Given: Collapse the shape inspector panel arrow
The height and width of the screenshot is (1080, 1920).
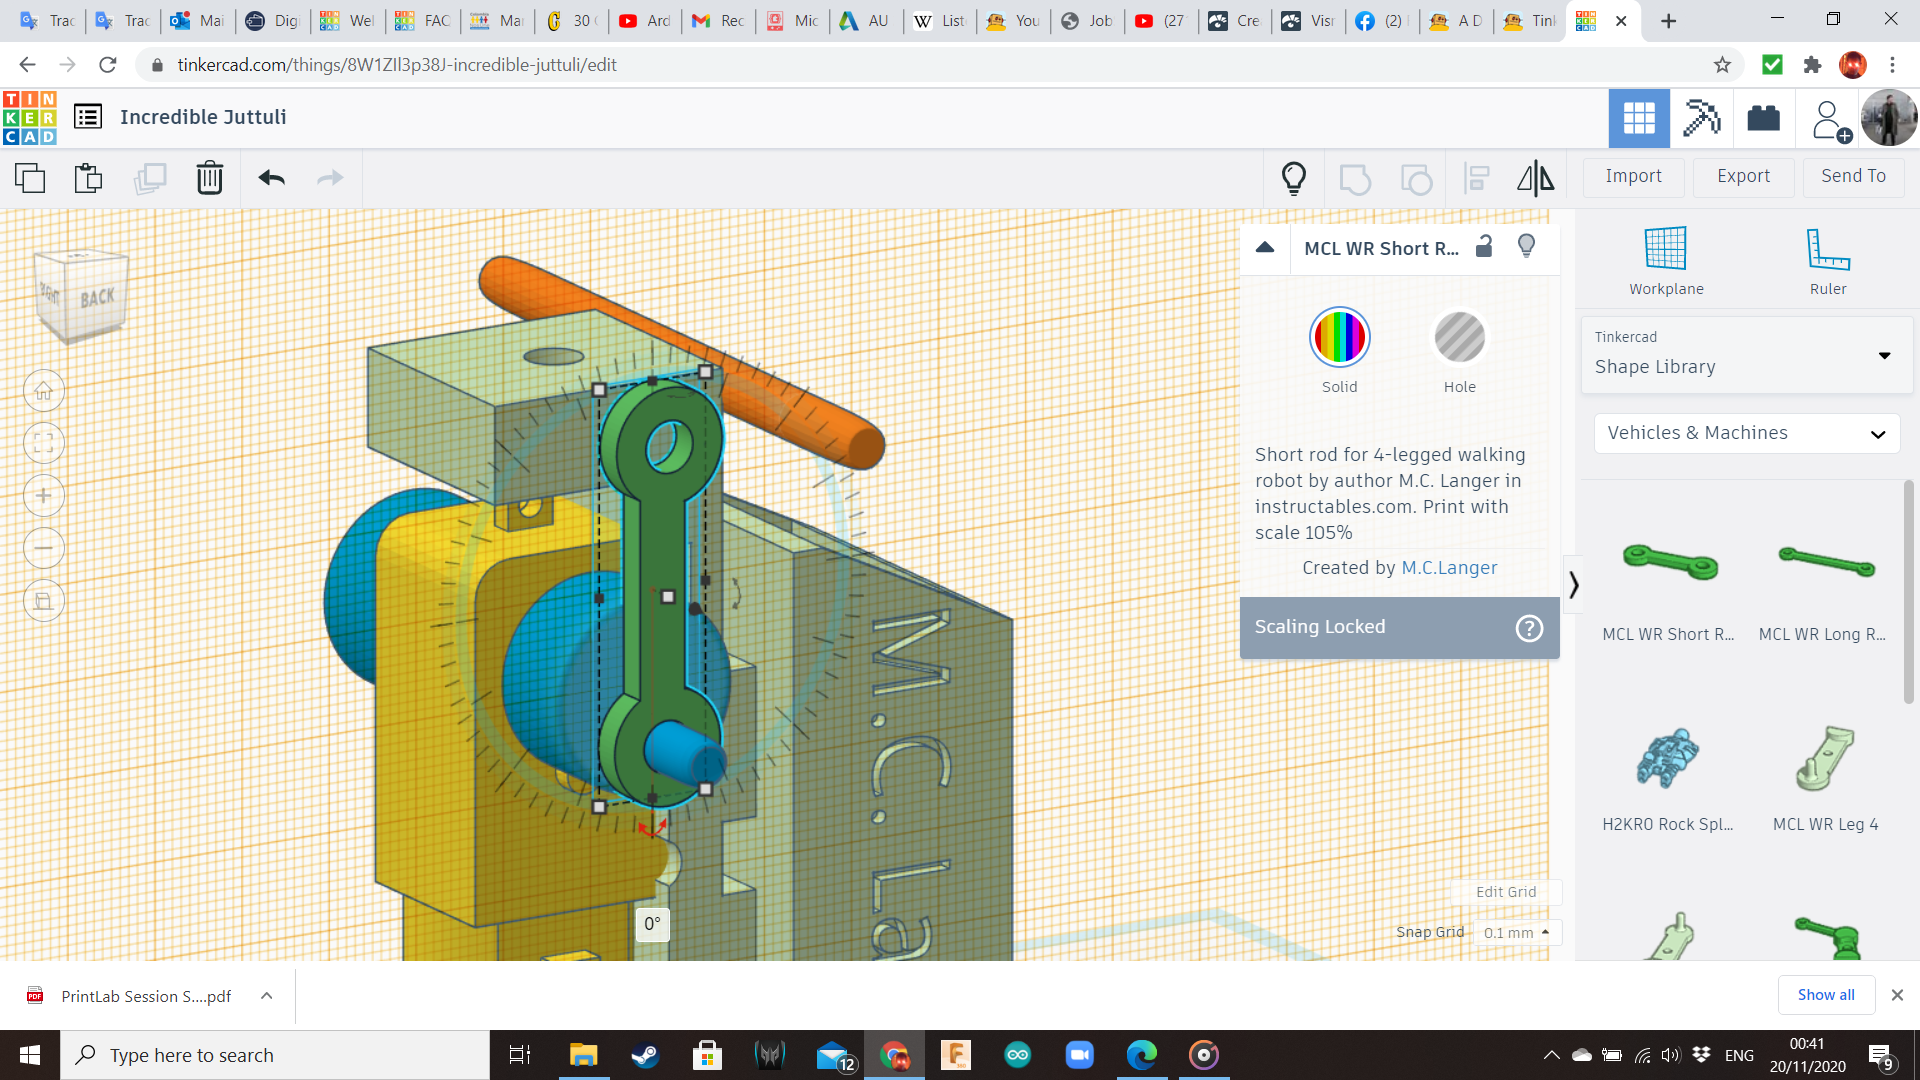Looking at the screenshot, I should (x=1265, y=247).
